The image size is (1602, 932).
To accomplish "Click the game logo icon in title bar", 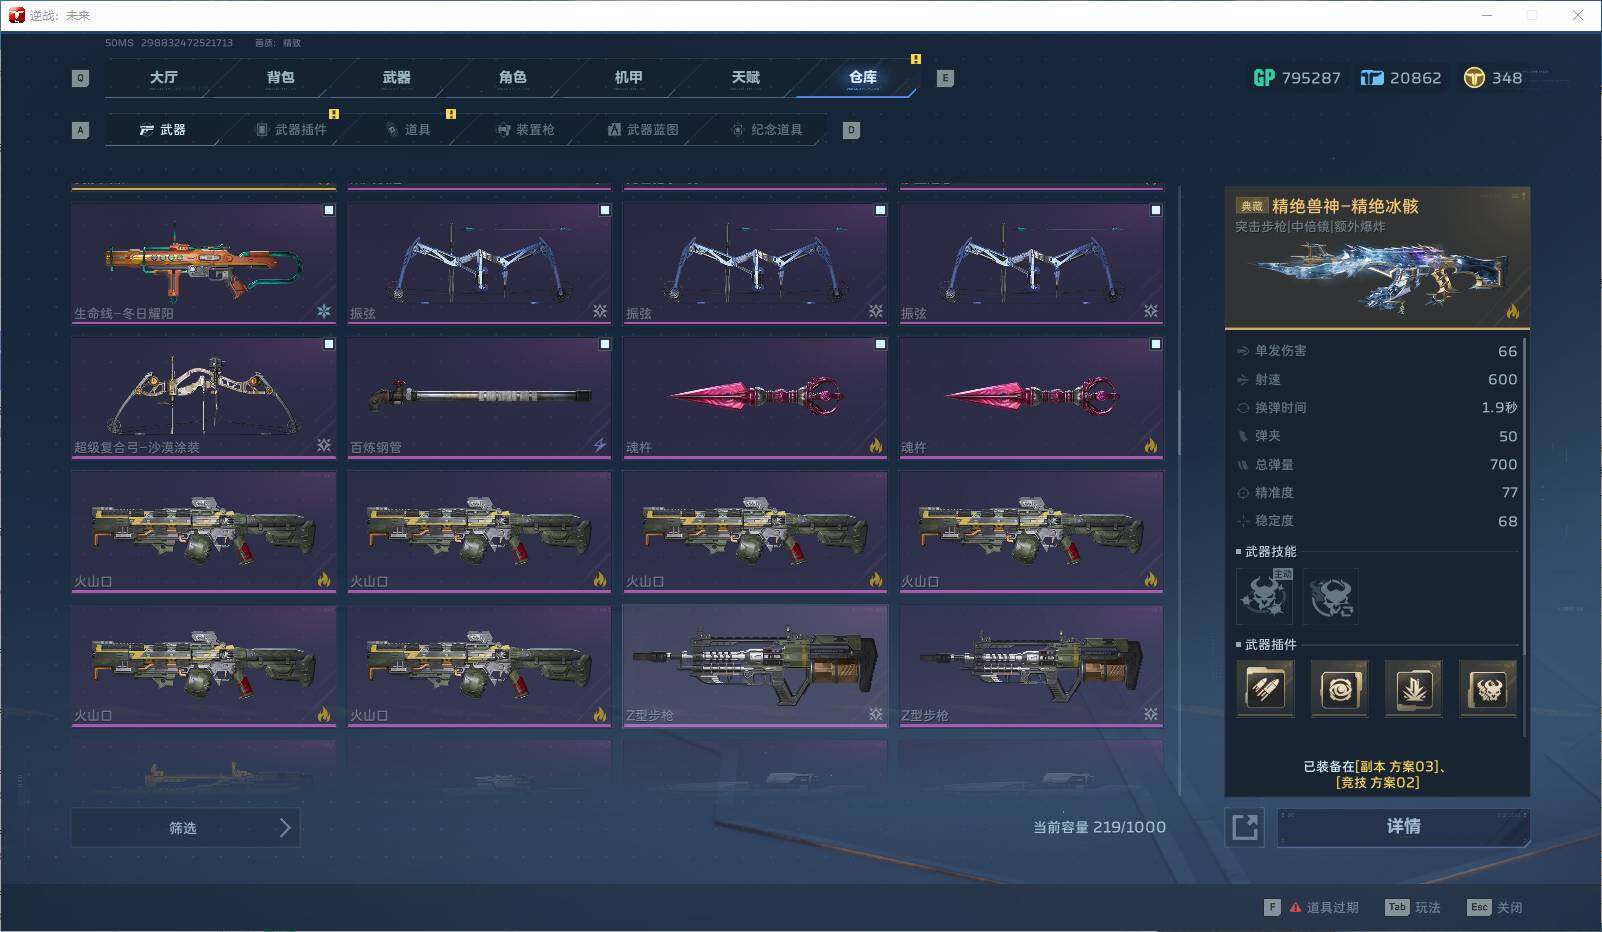I will 16,15.
